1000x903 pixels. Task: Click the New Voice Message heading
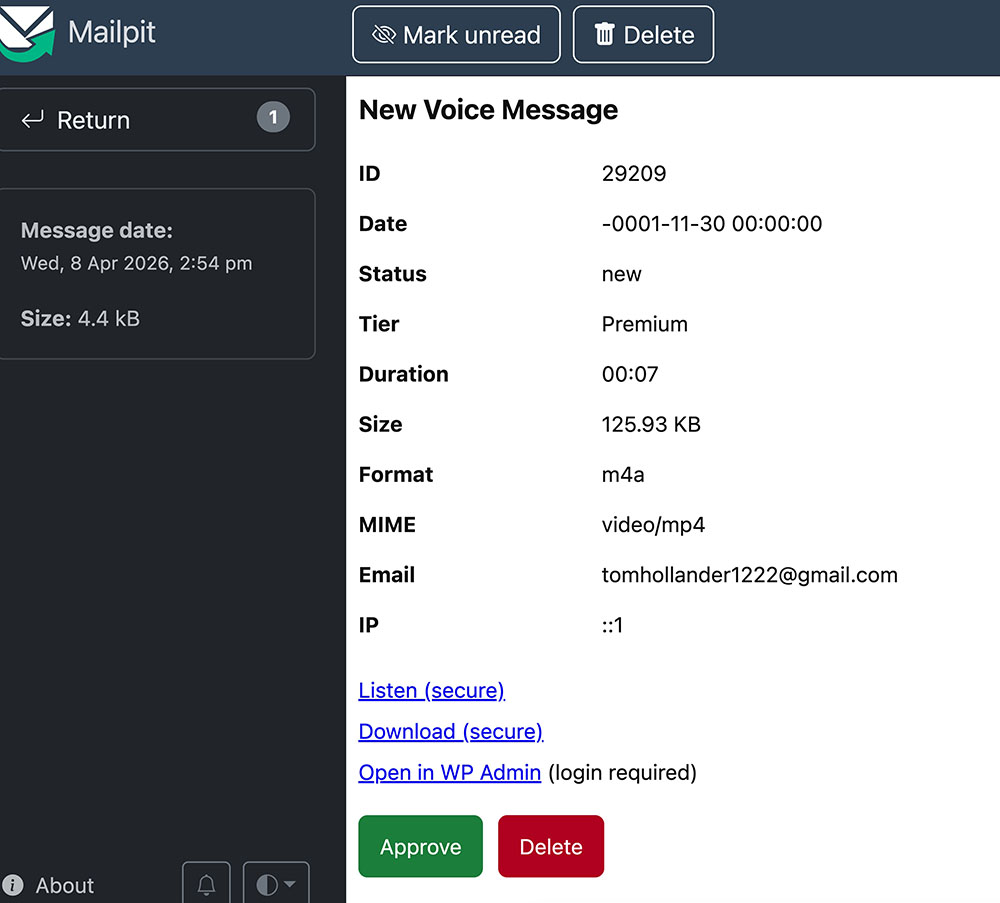[488, 110]
